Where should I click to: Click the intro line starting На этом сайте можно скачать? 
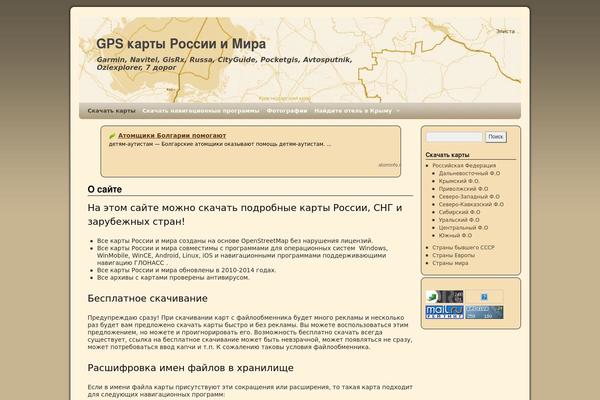click(245, 215)
